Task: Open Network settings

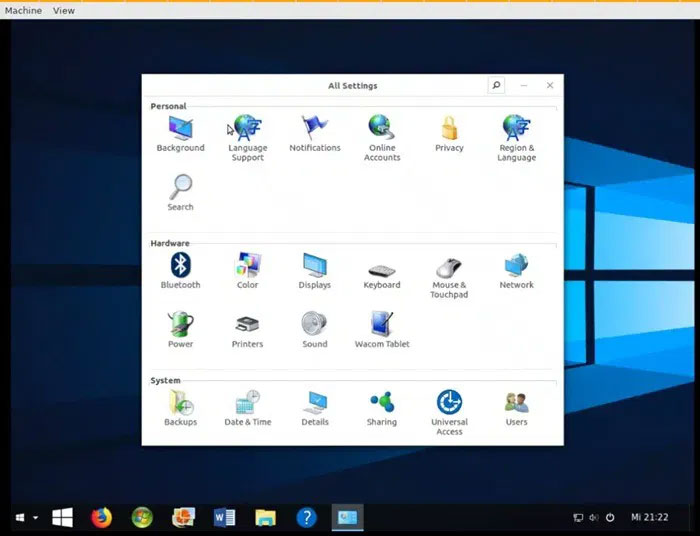Action: click(517, 271)
